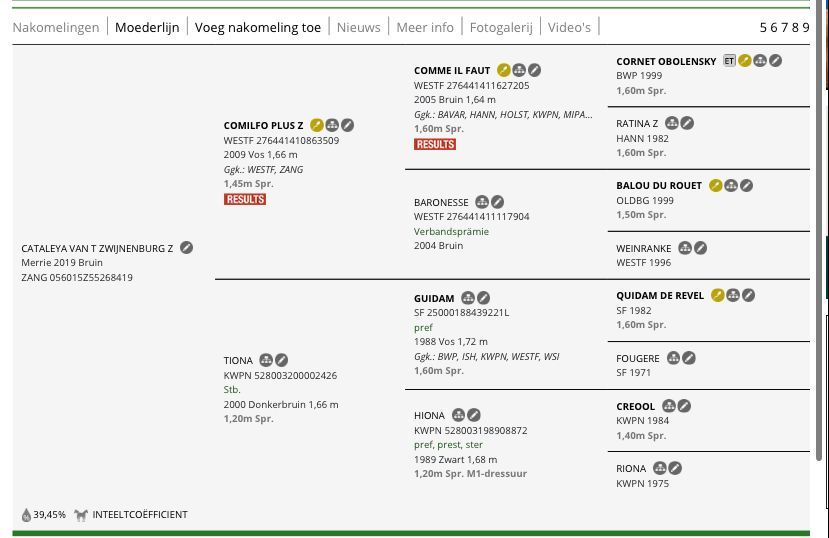Open pedigree tree icon for Fougere

point(673,358)
